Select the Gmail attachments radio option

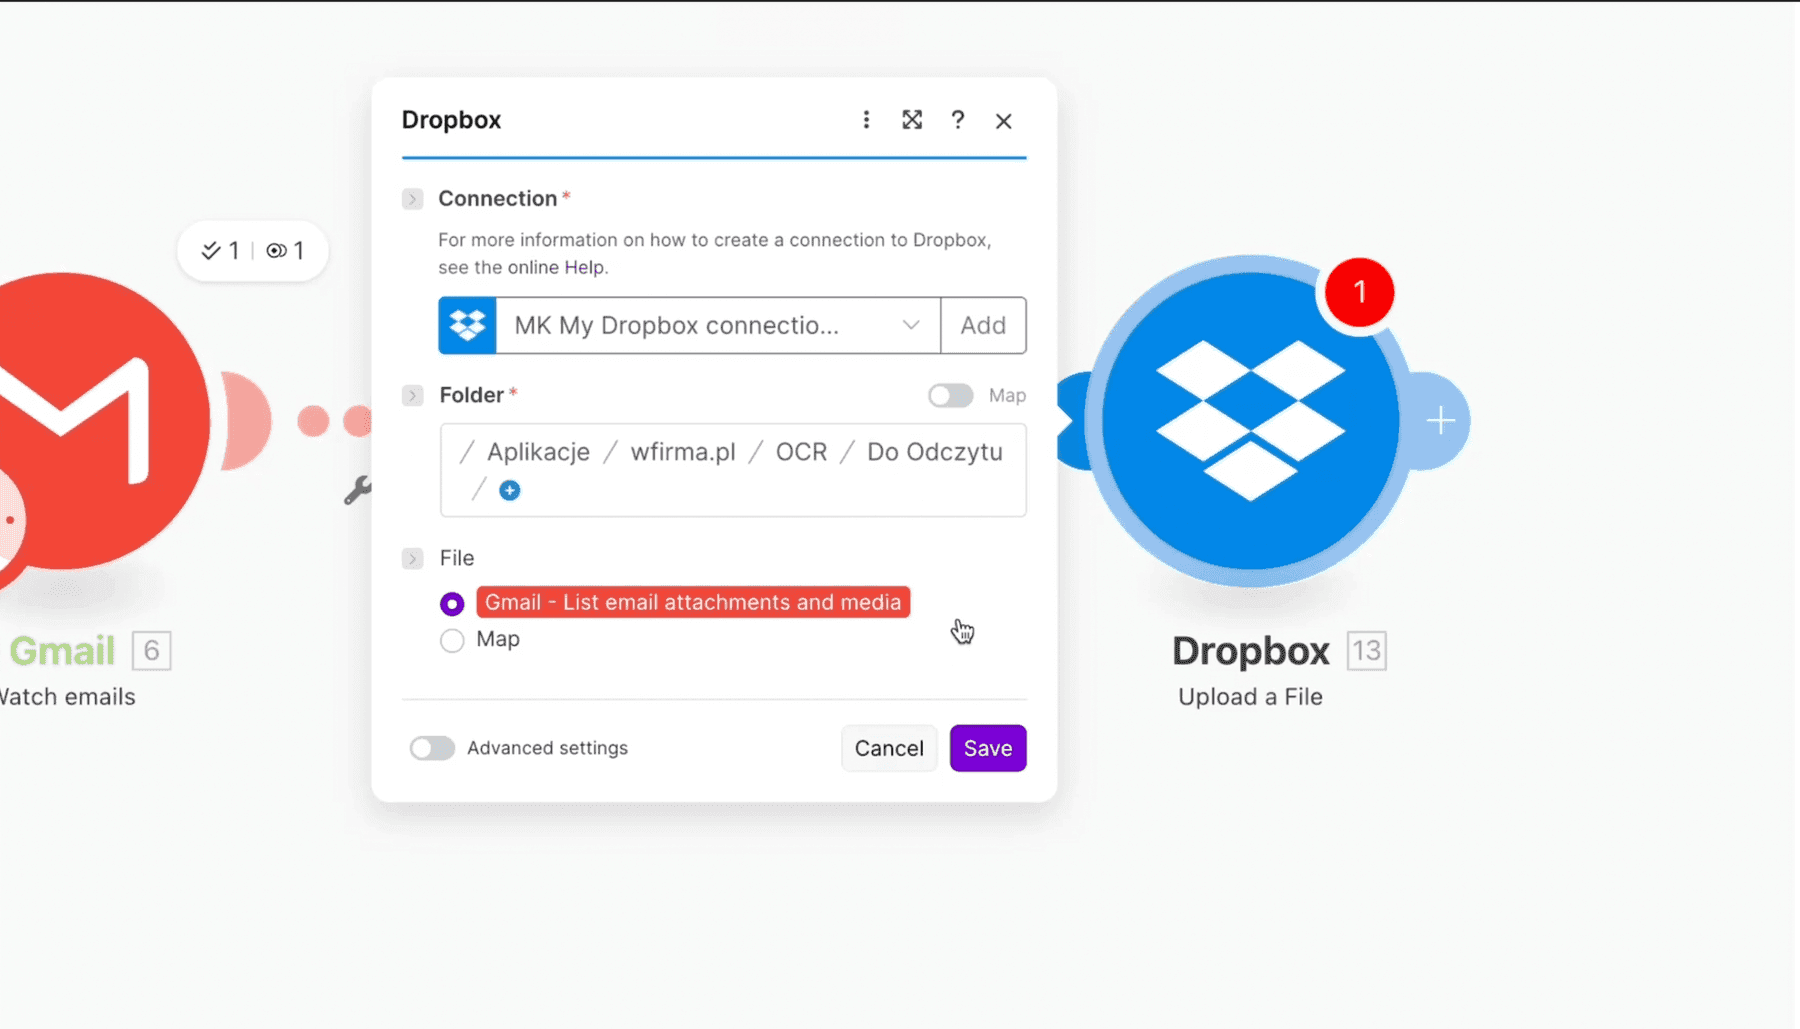(x=452, y=604)
